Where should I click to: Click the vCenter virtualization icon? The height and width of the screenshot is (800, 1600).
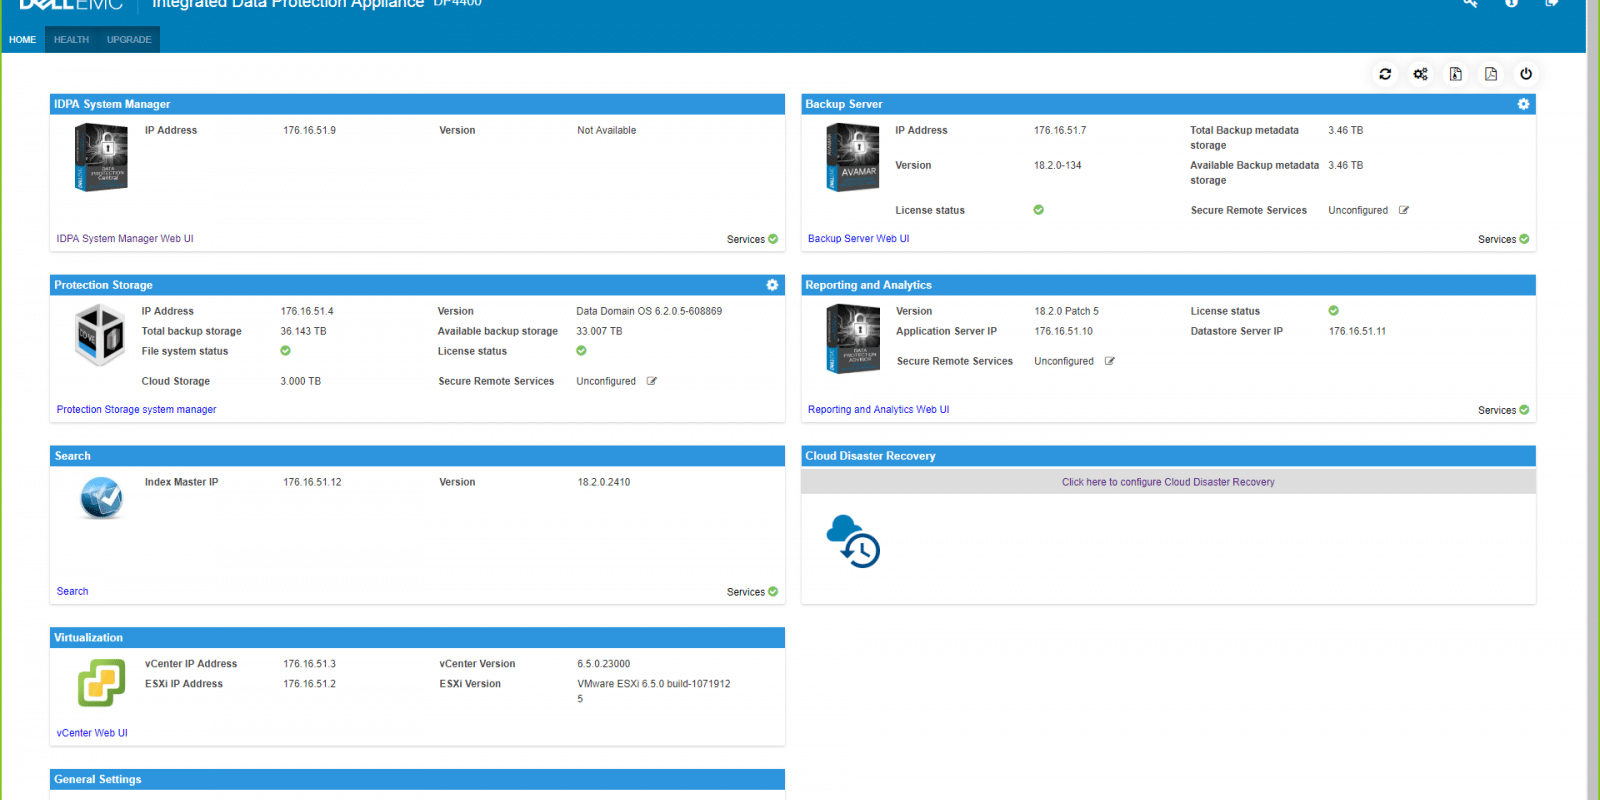point(102,683)
